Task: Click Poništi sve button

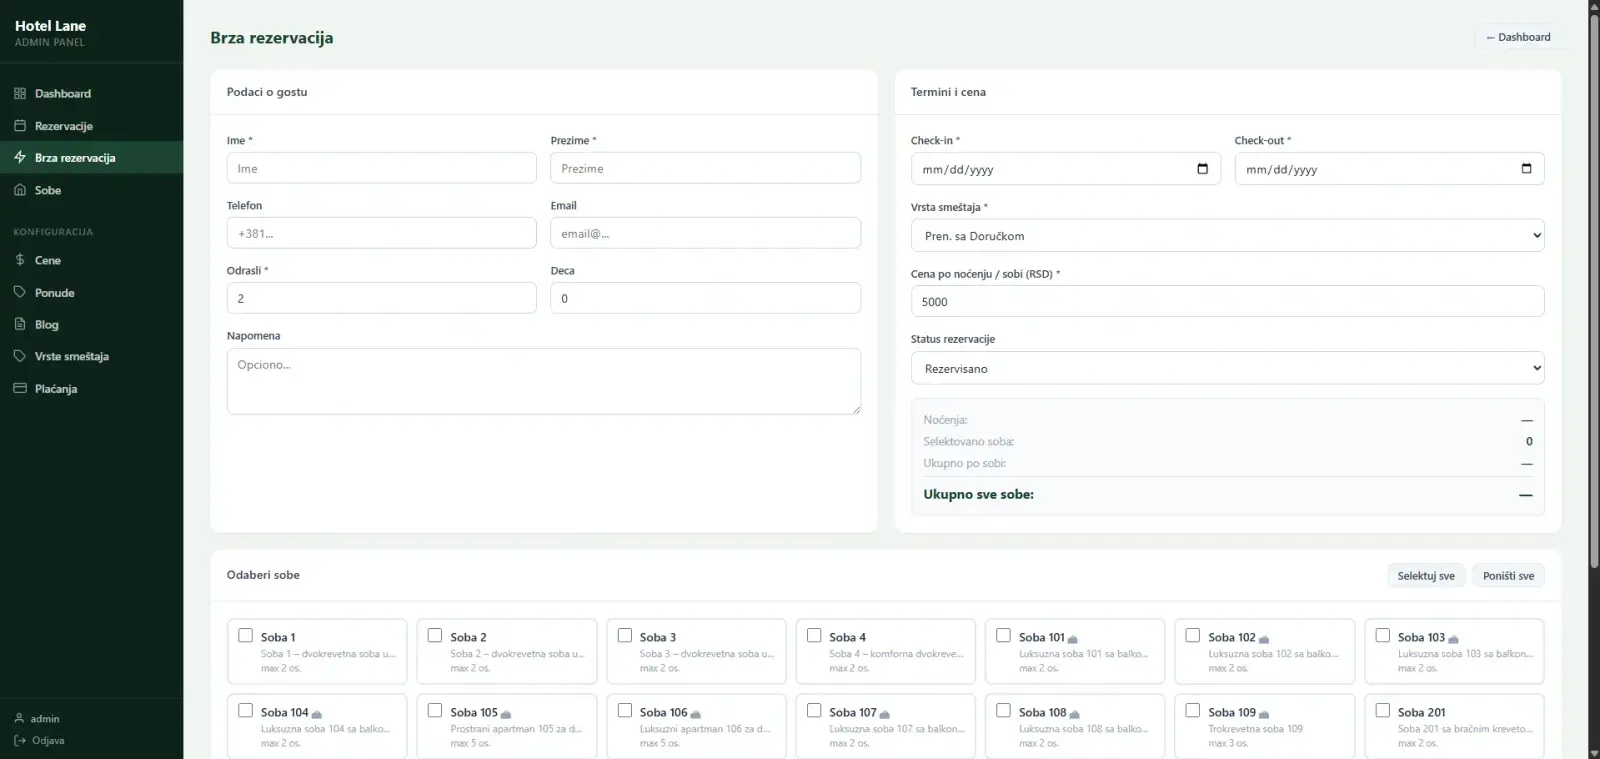Action: coord(1508,575)
